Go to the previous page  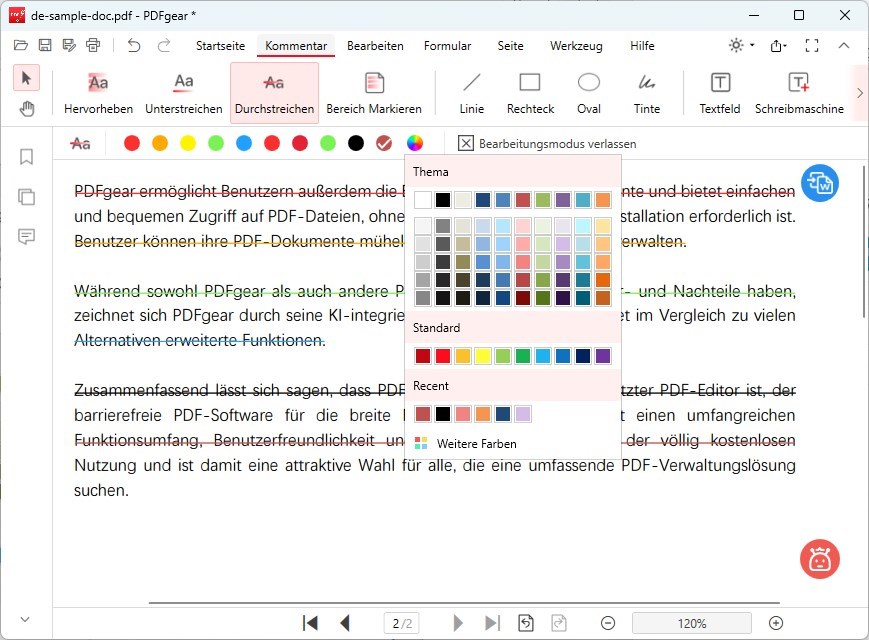[x=345, y=623]
